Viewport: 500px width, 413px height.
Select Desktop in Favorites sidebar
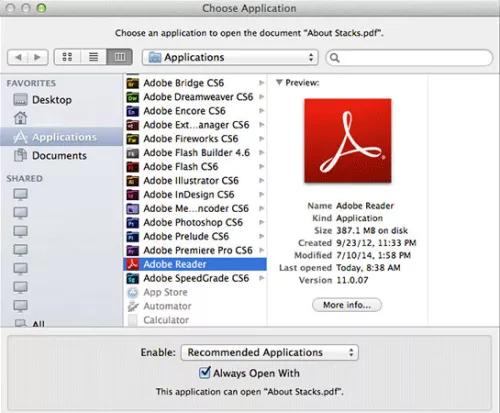click(61, 100)
